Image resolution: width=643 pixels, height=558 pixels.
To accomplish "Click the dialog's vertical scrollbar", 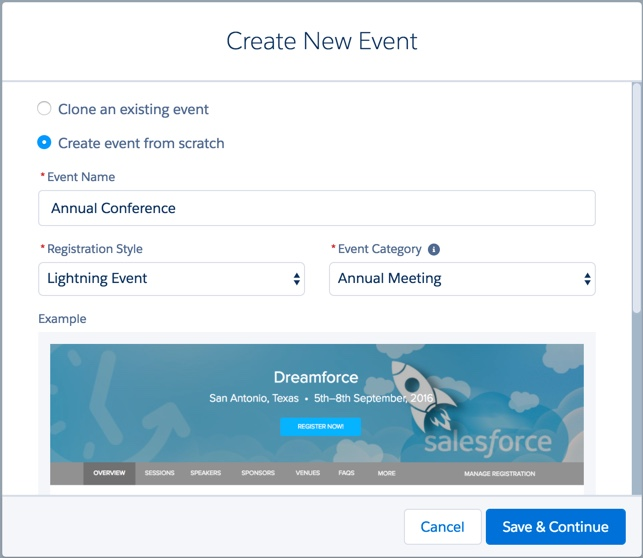I will 637,200.
